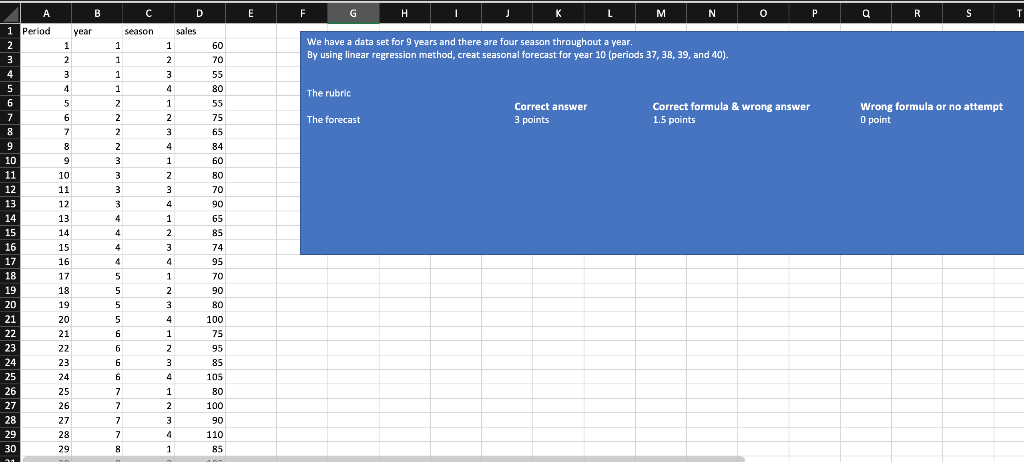Viewport: 1024px width, 462px height.
Task: Select column M header
Action: (x=660, y=13)
